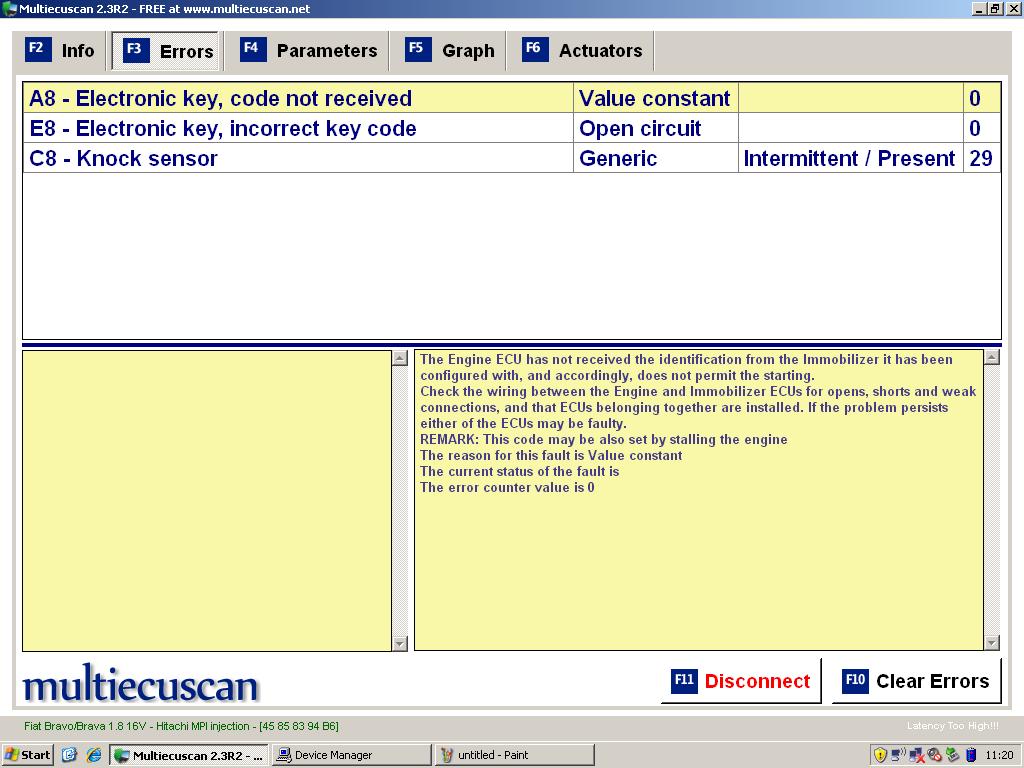Check the battery meter tray icon
Image resolution: width=1024 pixels, height=768 pixels.
(x=970, y=755)
